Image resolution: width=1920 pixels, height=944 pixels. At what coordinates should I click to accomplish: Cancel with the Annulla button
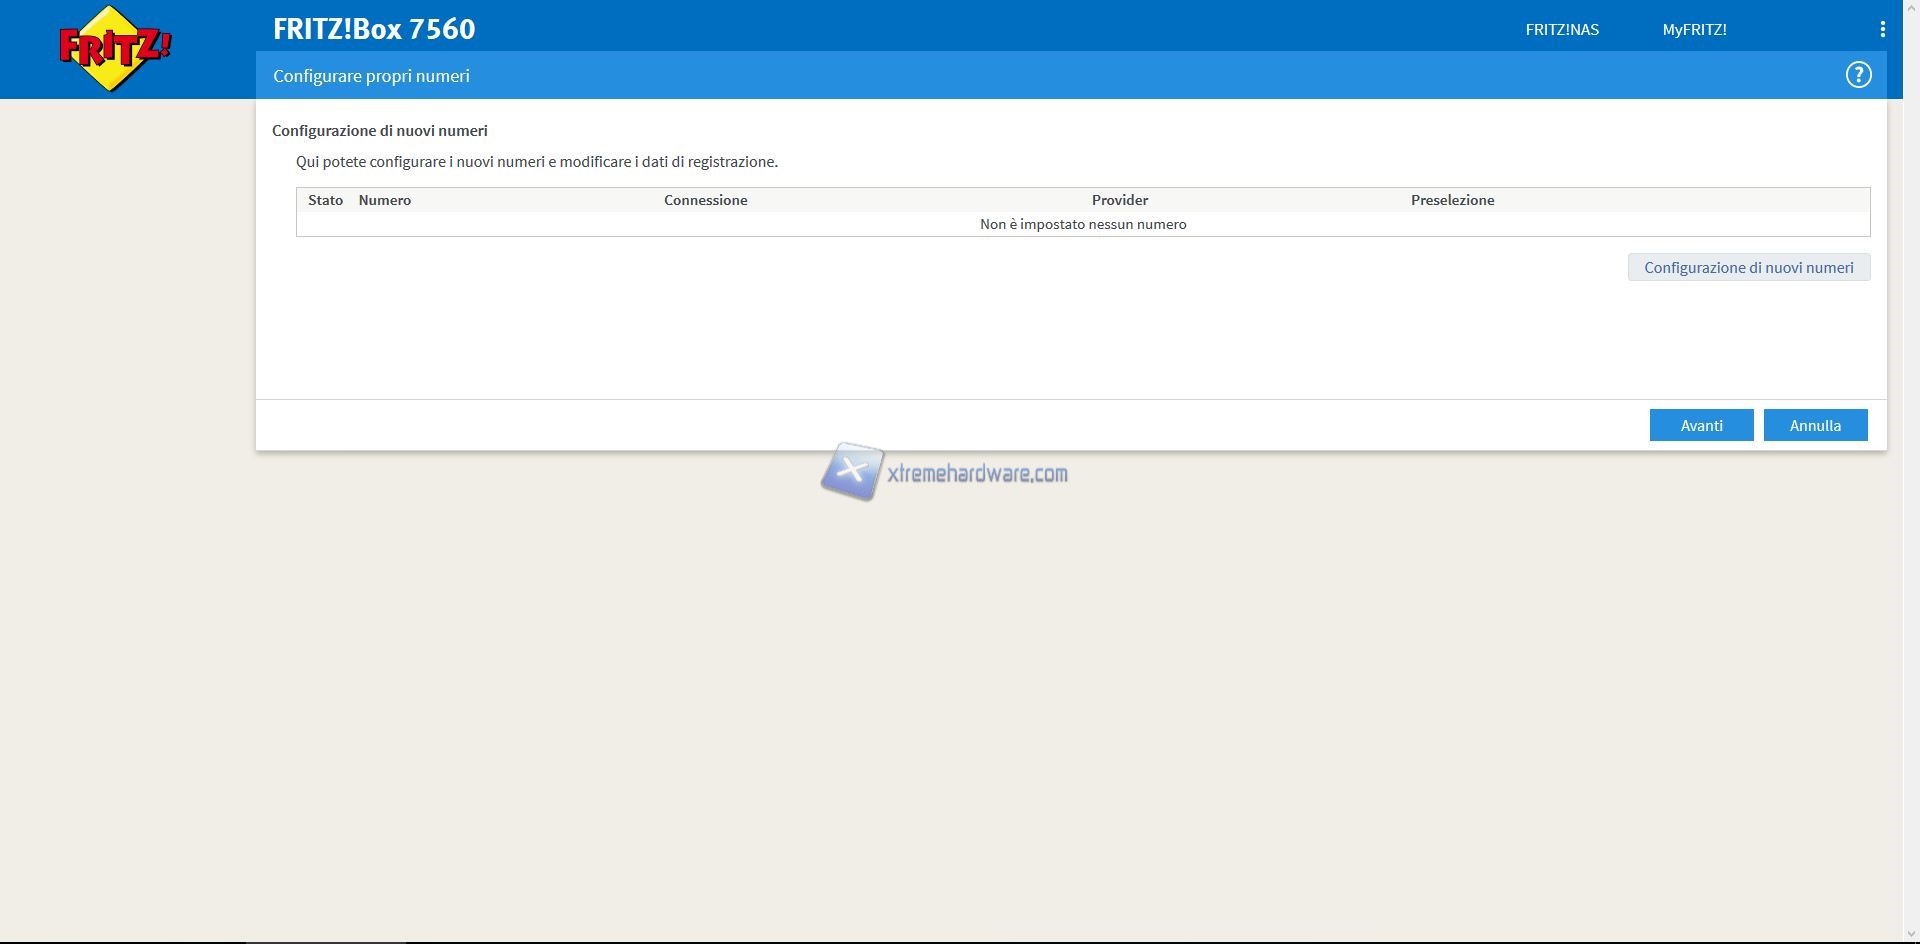[1815, 425]
